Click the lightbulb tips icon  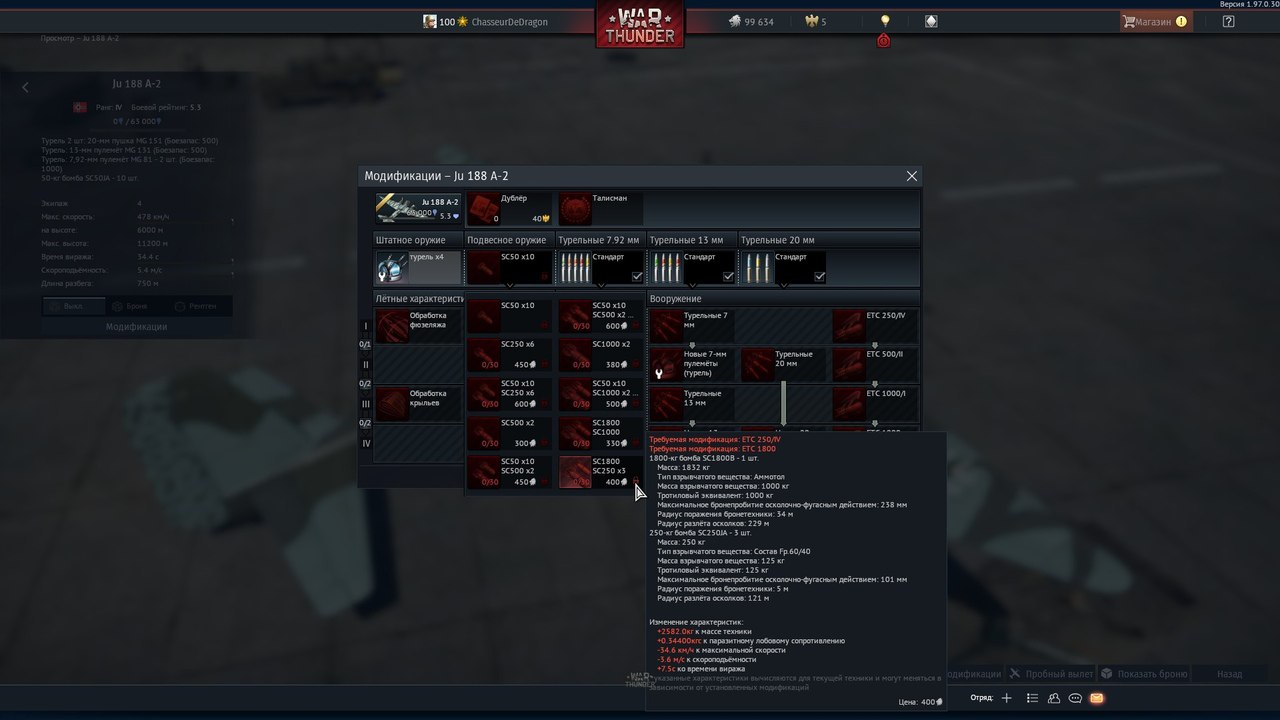coord(884,21)
